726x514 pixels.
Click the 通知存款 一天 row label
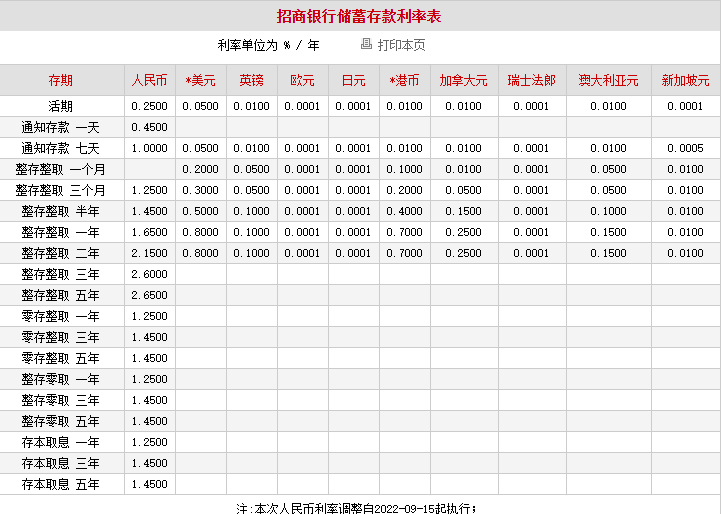click(x=61, y=127)
